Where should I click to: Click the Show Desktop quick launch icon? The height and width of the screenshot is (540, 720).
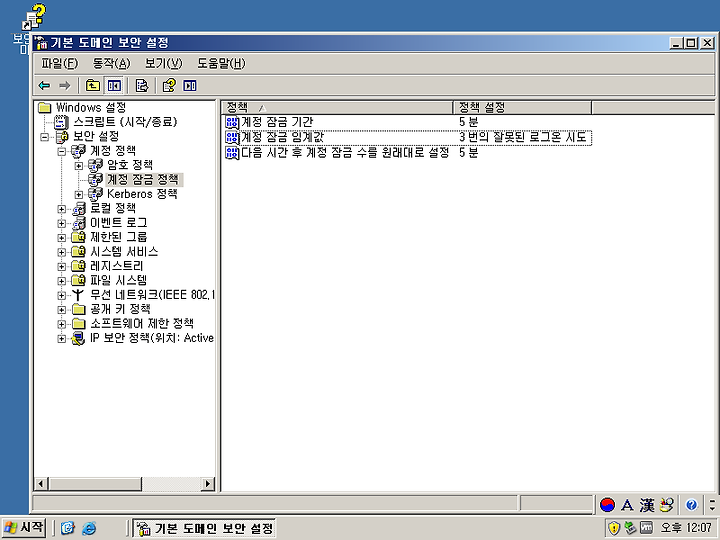point(68,529)
